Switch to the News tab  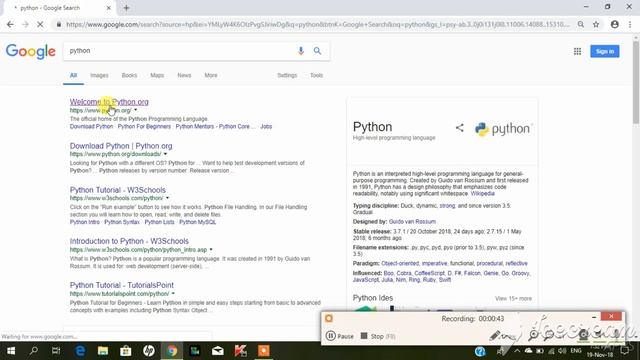coord(184,75)
